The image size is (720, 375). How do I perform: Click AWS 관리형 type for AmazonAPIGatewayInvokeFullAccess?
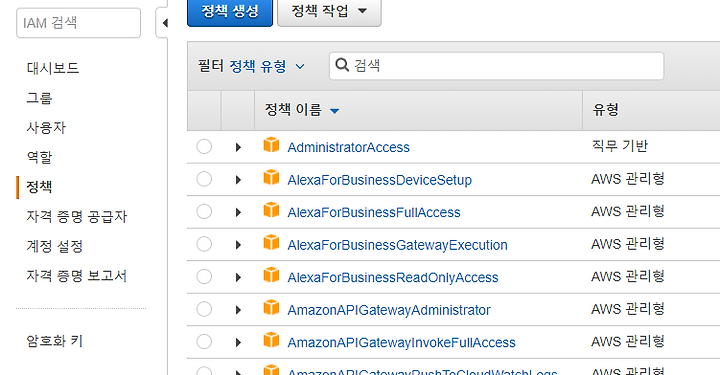pyautogui.click(x=628, y=341)
